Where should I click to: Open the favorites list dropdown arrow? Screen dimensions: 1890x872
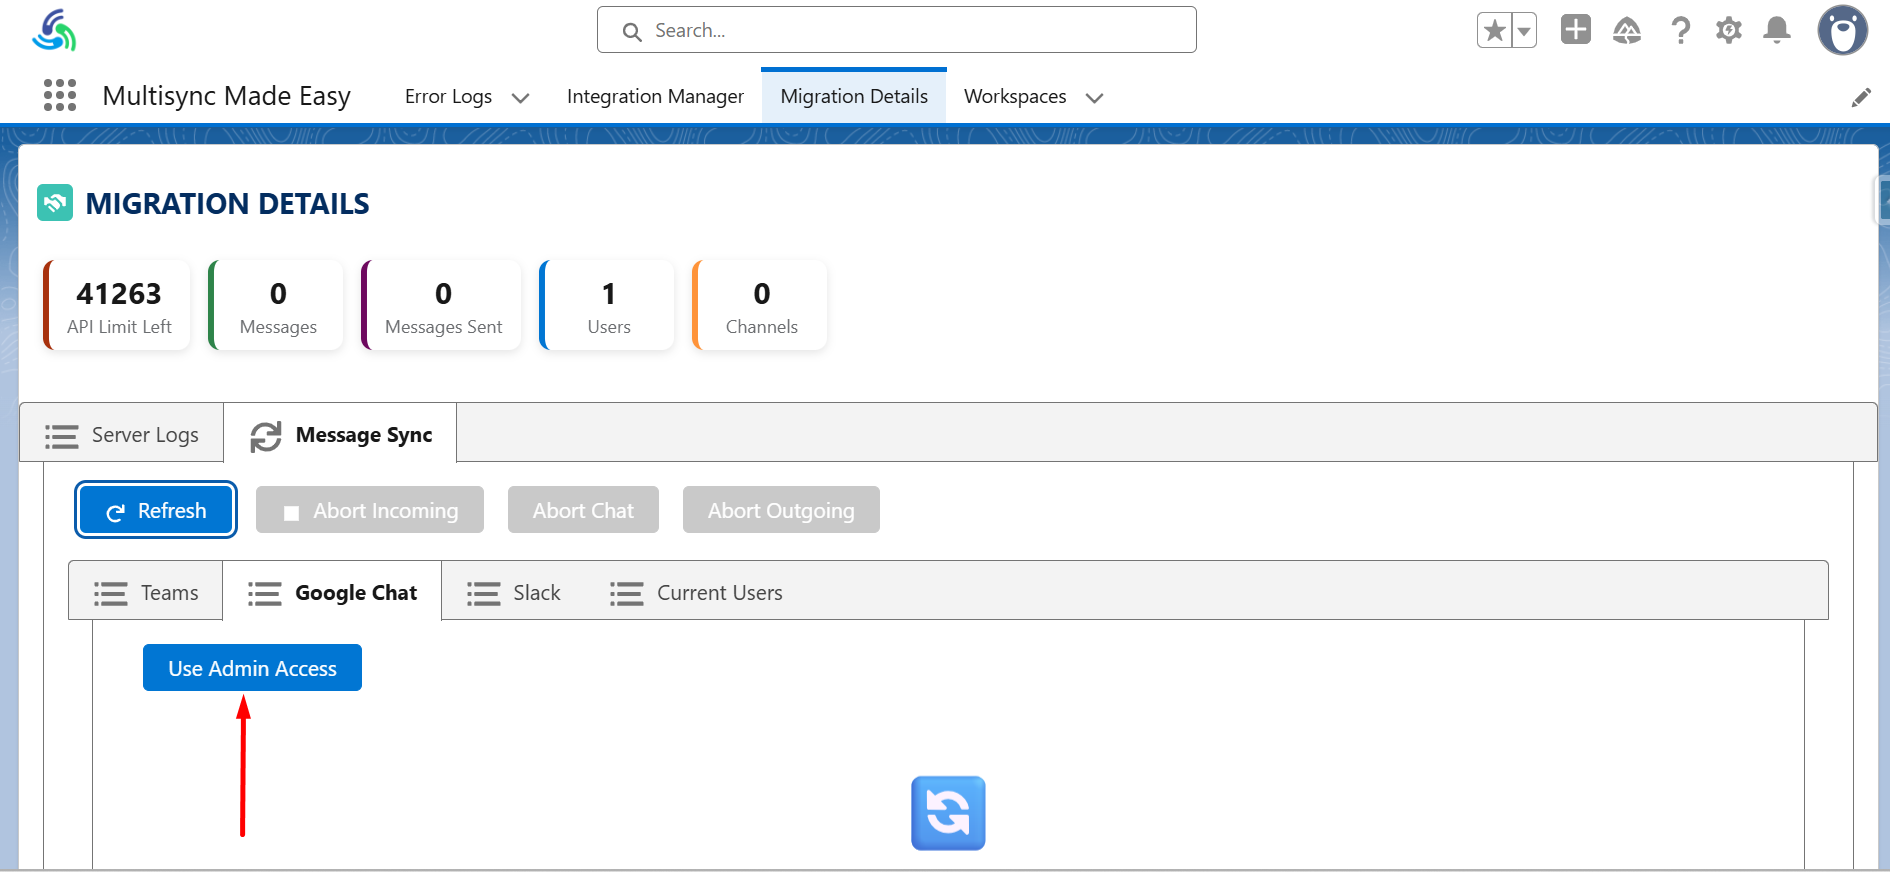coord(1524,30)
